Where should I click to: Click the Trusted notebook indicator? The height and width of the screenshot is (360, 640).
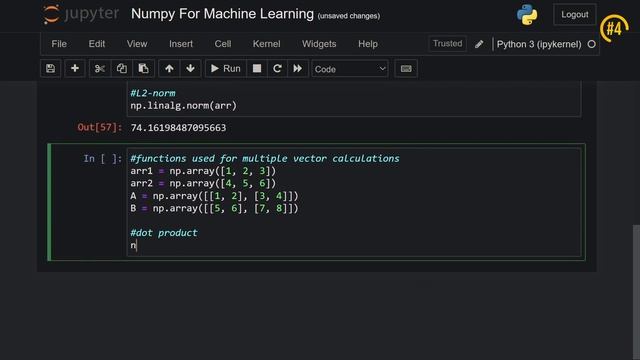click(x=447, y=44)
